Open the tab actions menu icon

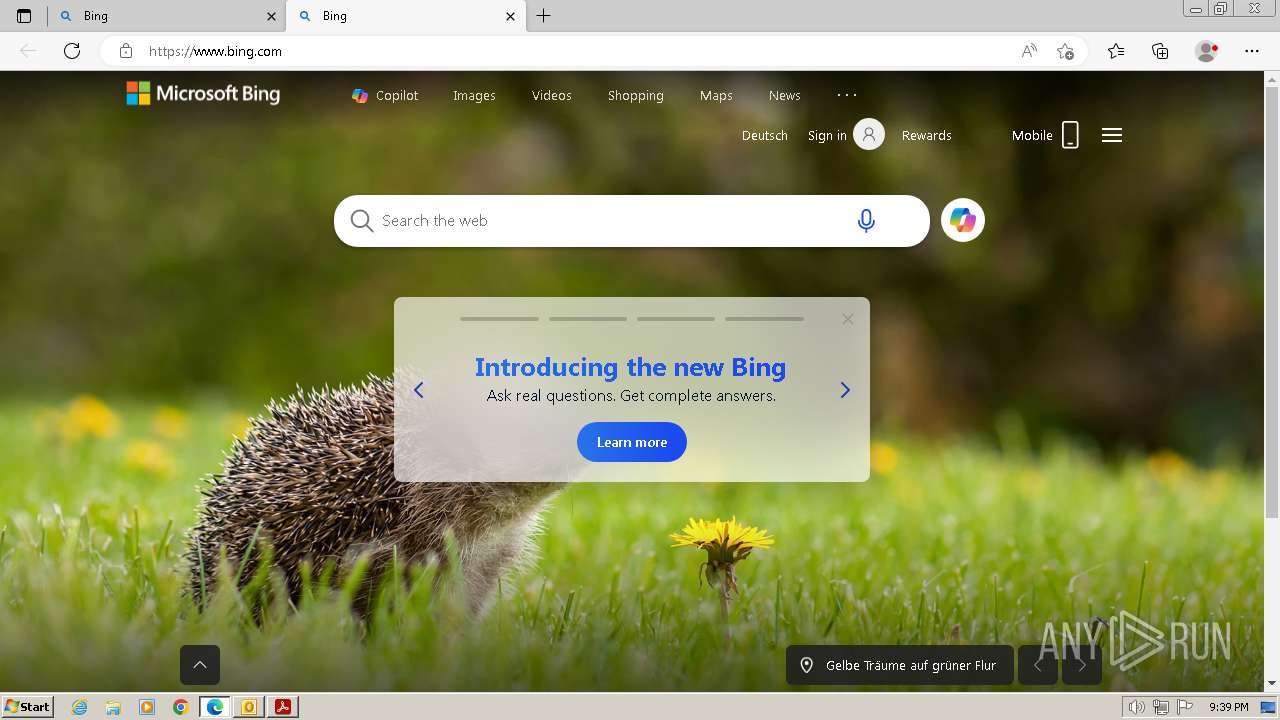point(24,16)
